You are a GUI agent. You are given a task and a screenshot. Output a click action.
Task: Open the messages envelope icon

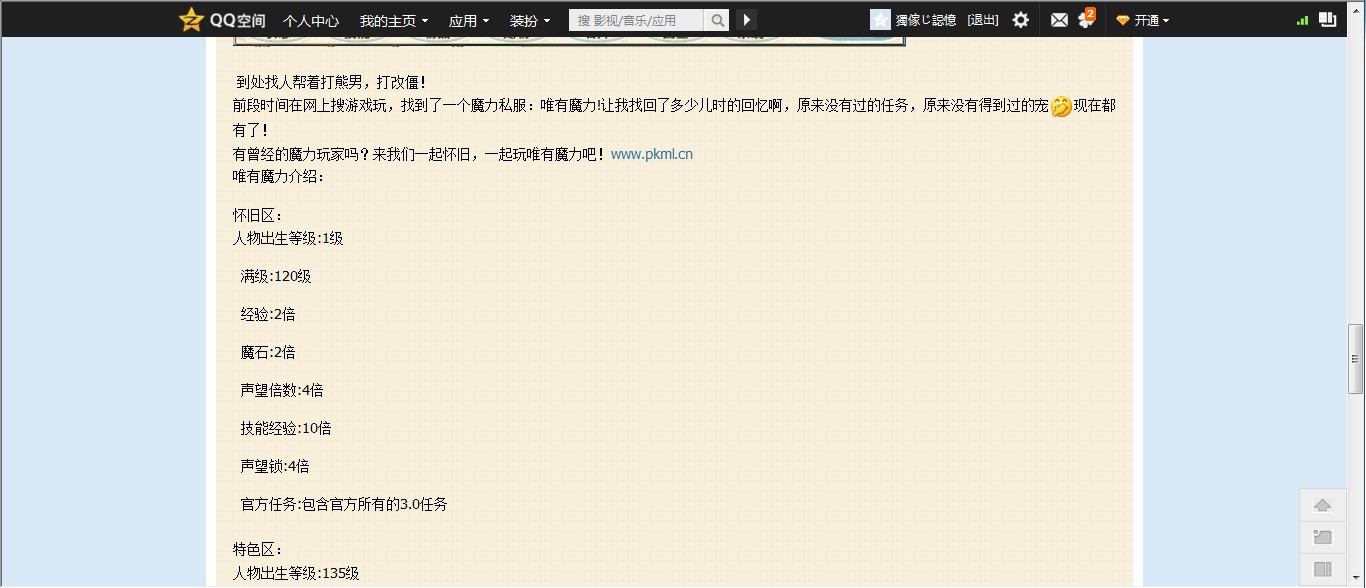pos(1059,20)
